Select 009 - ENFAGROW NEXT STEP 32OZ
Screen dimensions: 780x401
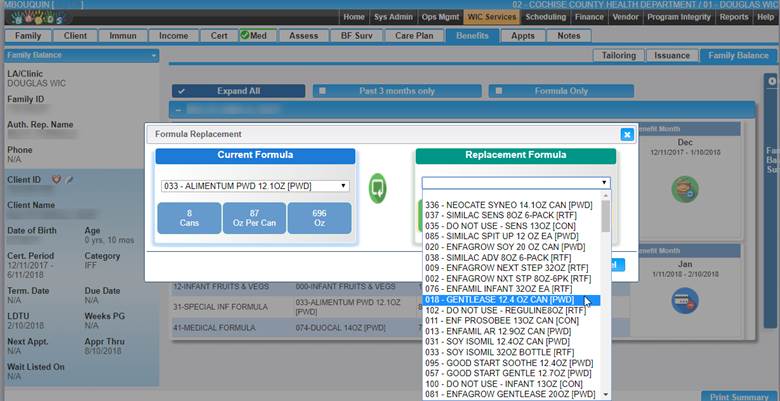pos(511,268)
